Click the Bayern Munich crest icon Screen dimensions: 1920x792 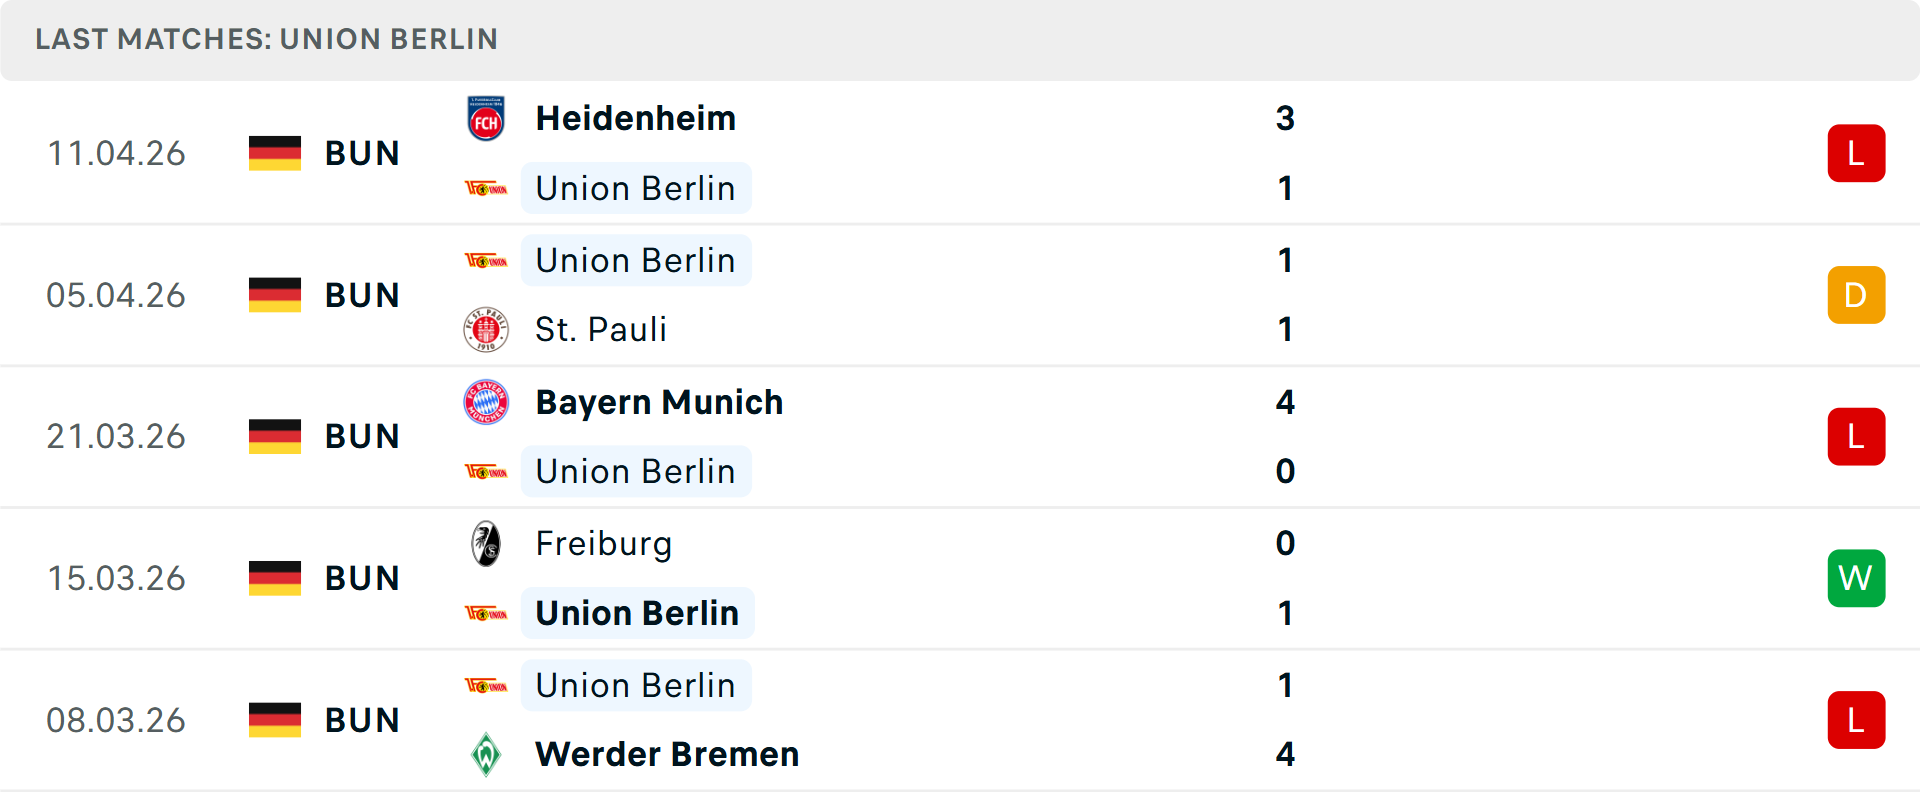pos(486,402)
